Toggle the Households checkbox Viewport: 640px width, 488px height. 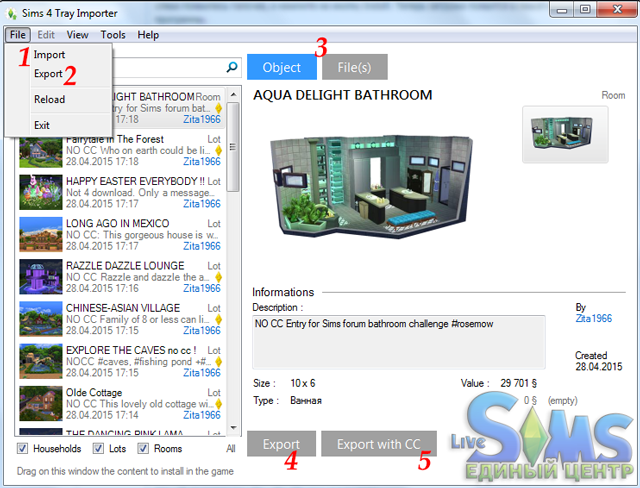(x=22, y=448)
